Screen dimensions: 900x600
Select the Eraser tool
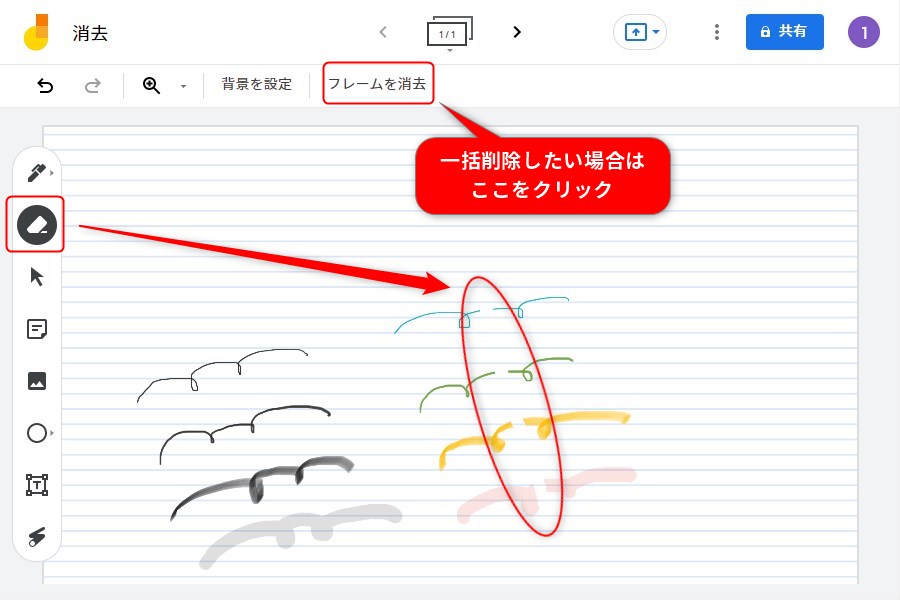click(37, 224)
